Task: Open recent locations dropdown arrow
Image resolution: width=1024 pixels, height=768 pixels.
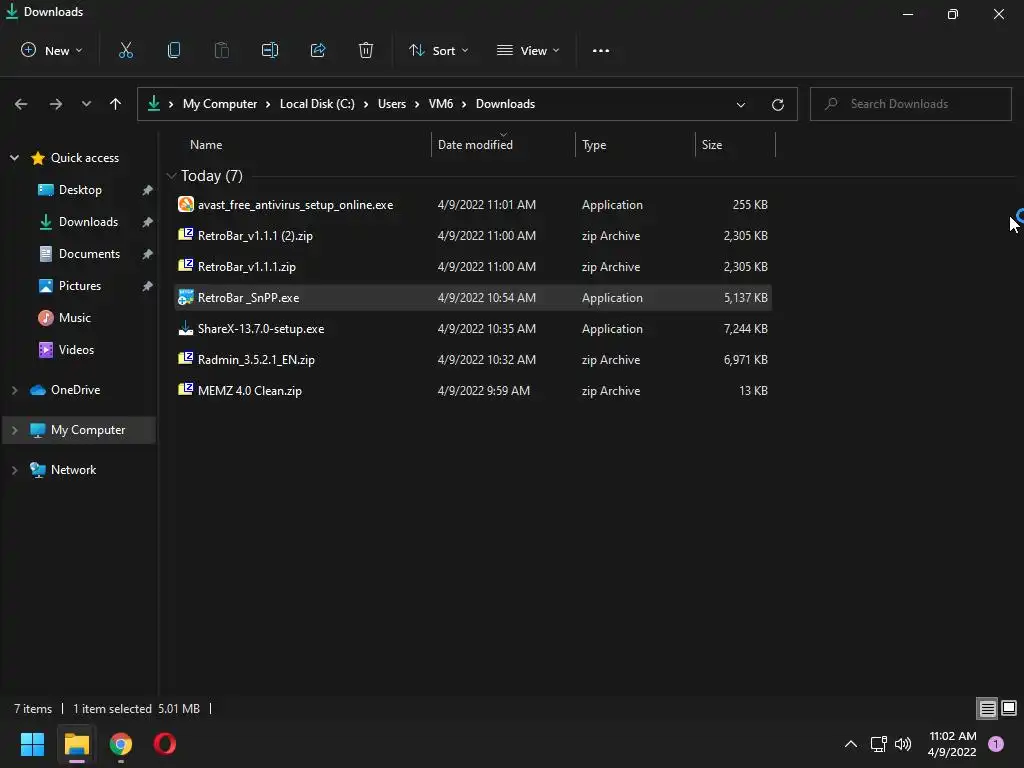Action: pos(86,104)
